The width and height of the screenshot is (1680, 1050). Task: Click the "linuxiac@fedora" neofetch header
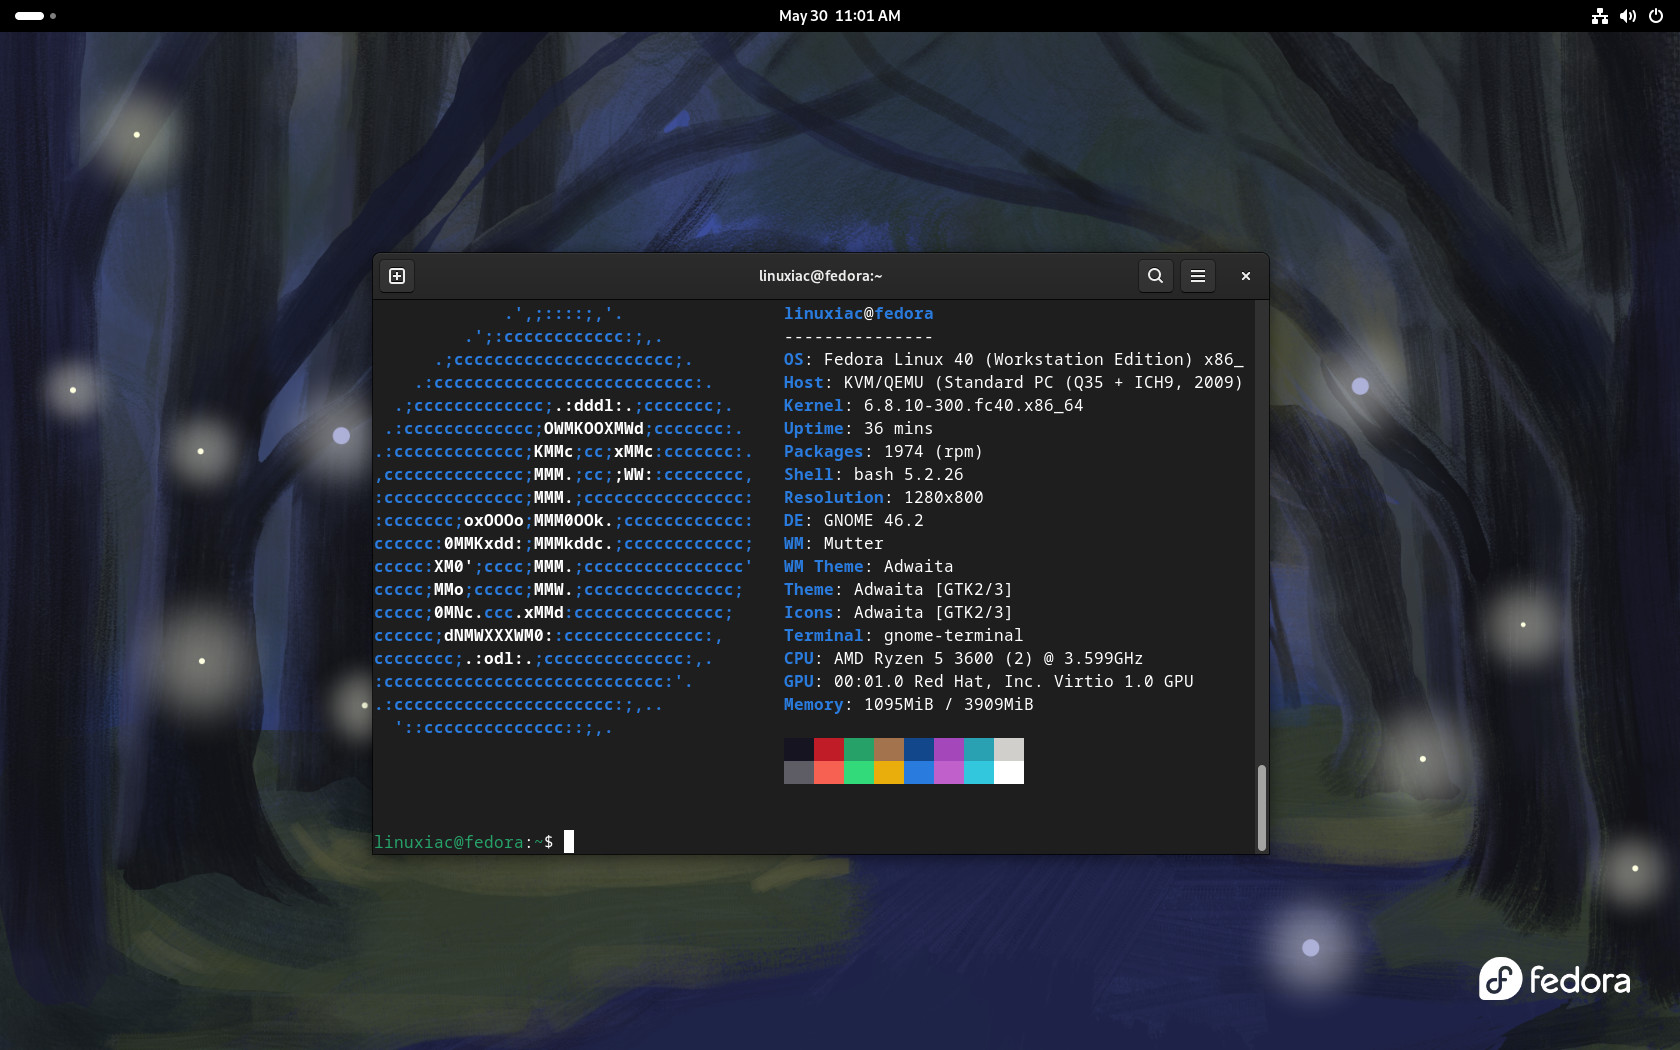[858, 314]
